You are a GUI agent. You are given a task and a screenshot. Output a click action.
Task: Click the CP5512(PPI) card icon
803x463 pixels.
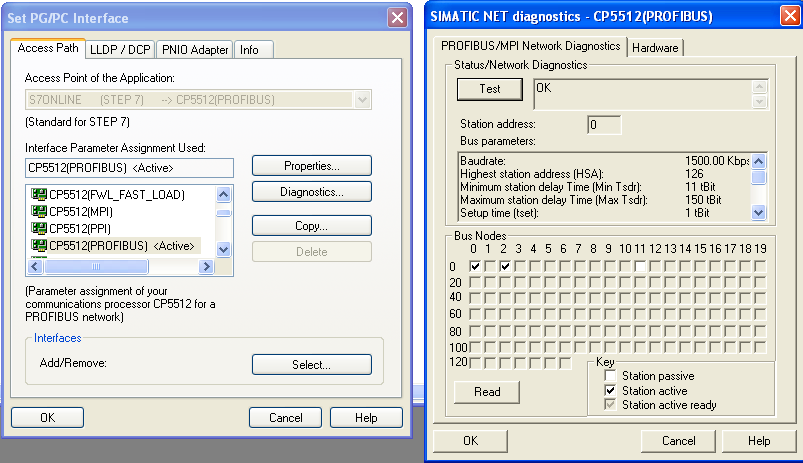(38, 228)
